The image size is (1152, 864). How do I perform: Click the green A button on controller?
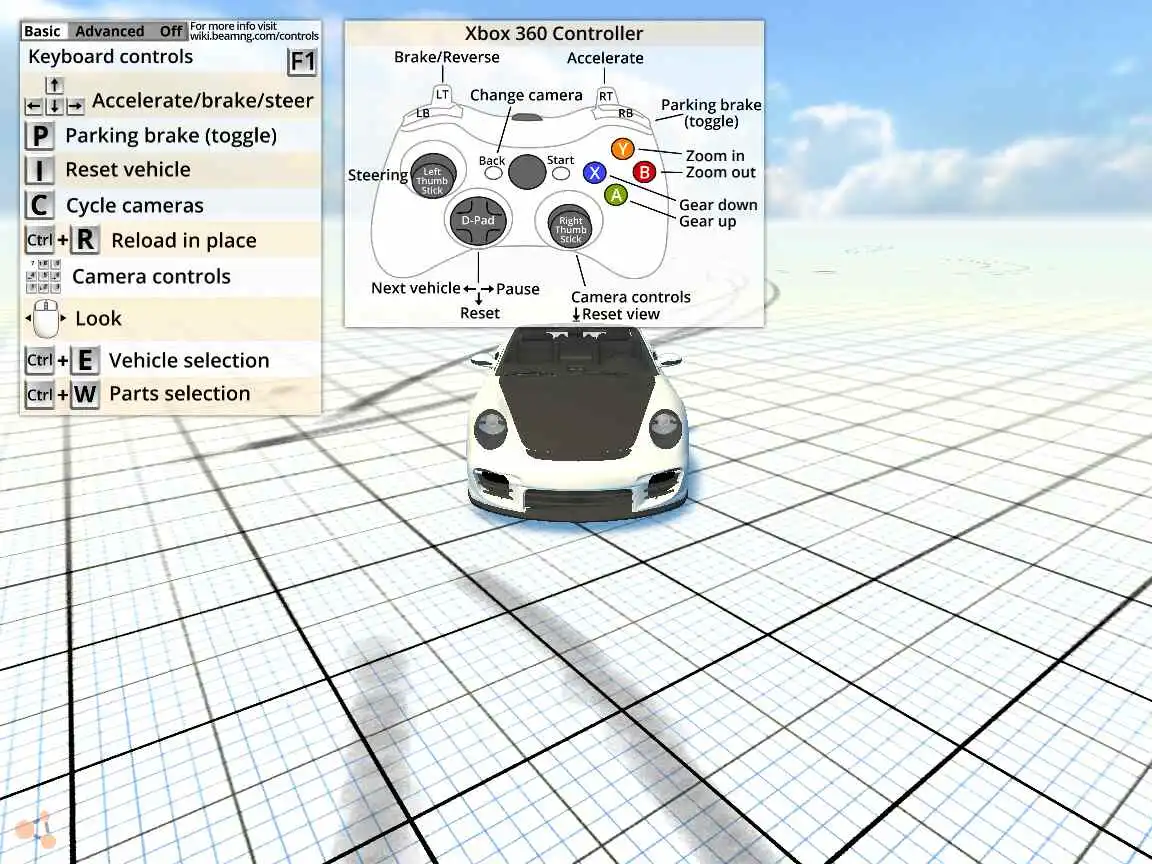[616, 195]
